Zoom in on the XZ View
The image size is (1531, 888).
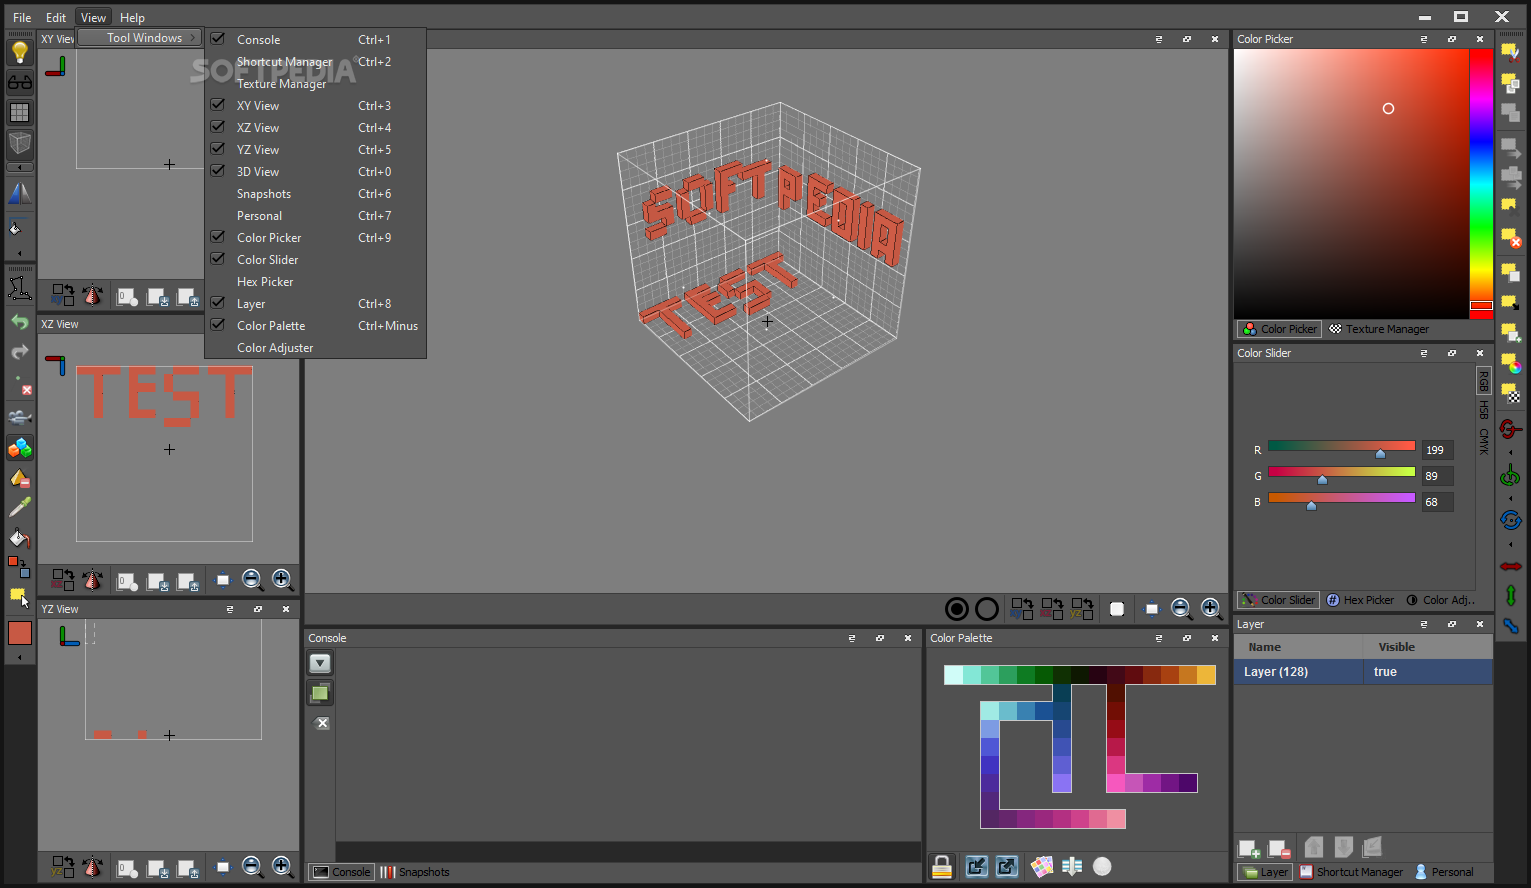[282, 580]
